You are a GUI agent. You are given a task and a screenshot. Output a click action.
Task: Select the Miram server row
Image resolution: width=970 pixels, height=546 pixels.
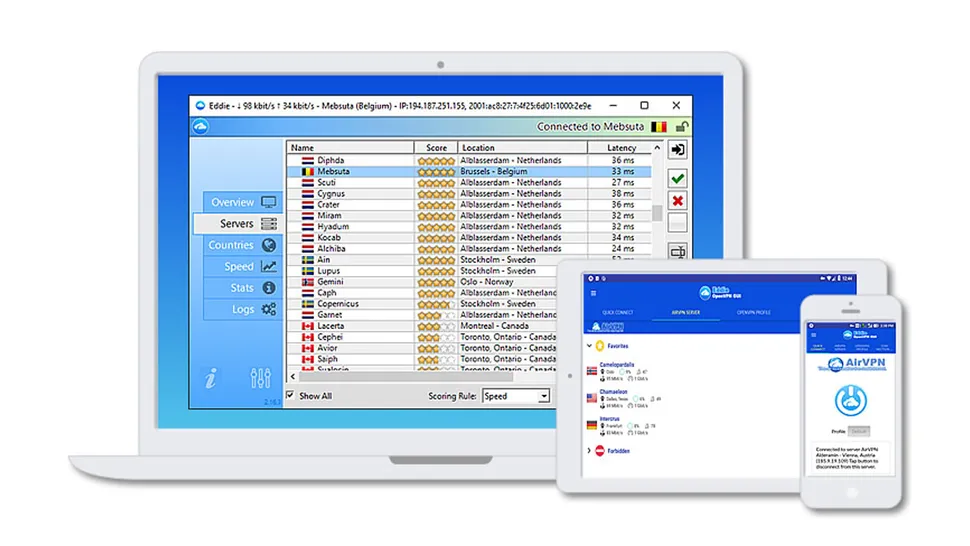(469, 216)
